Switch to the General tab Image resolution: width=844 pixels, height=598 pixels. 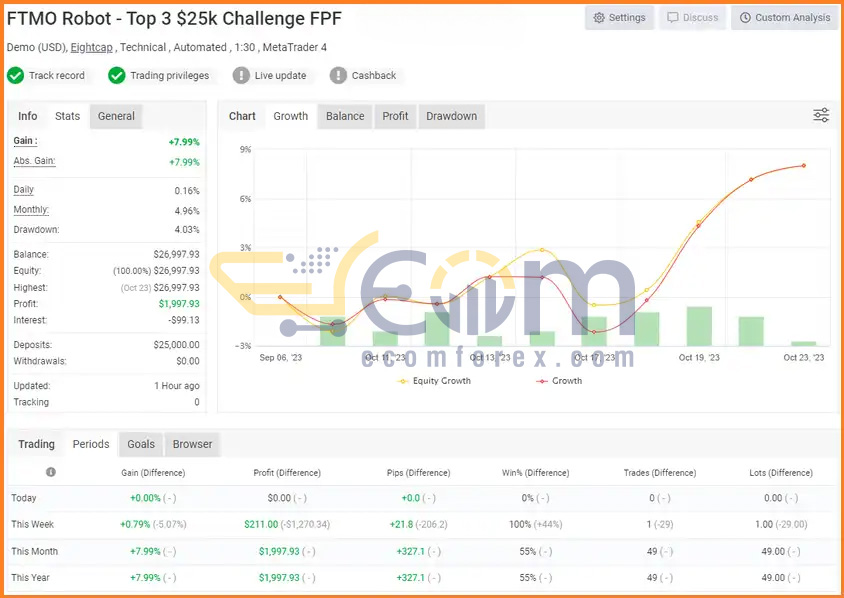[116, 116]
